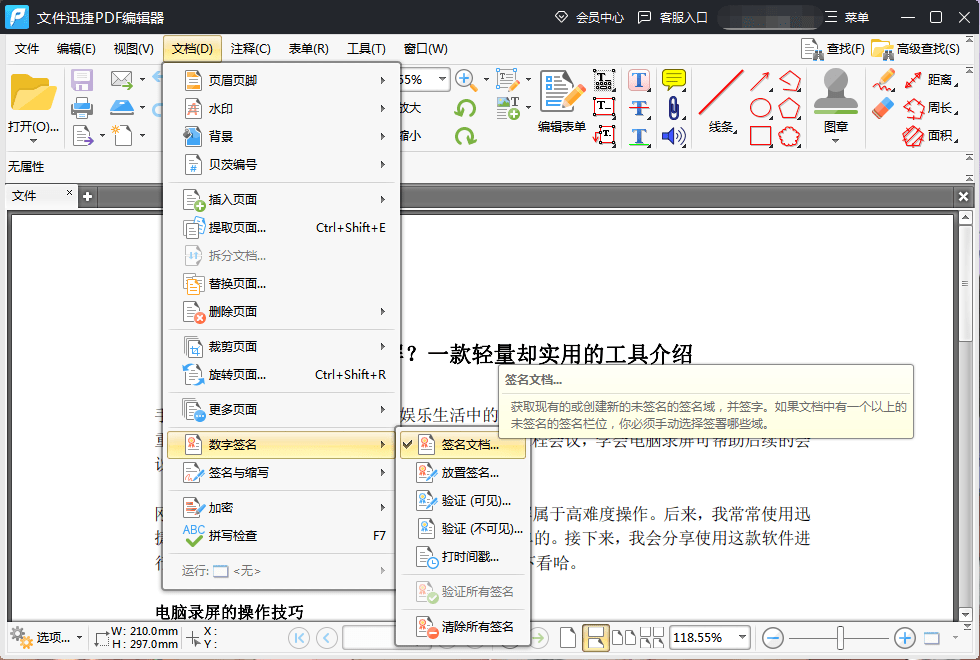
Task: Choose 放置签名... submenu item
Action: [462, 472]
